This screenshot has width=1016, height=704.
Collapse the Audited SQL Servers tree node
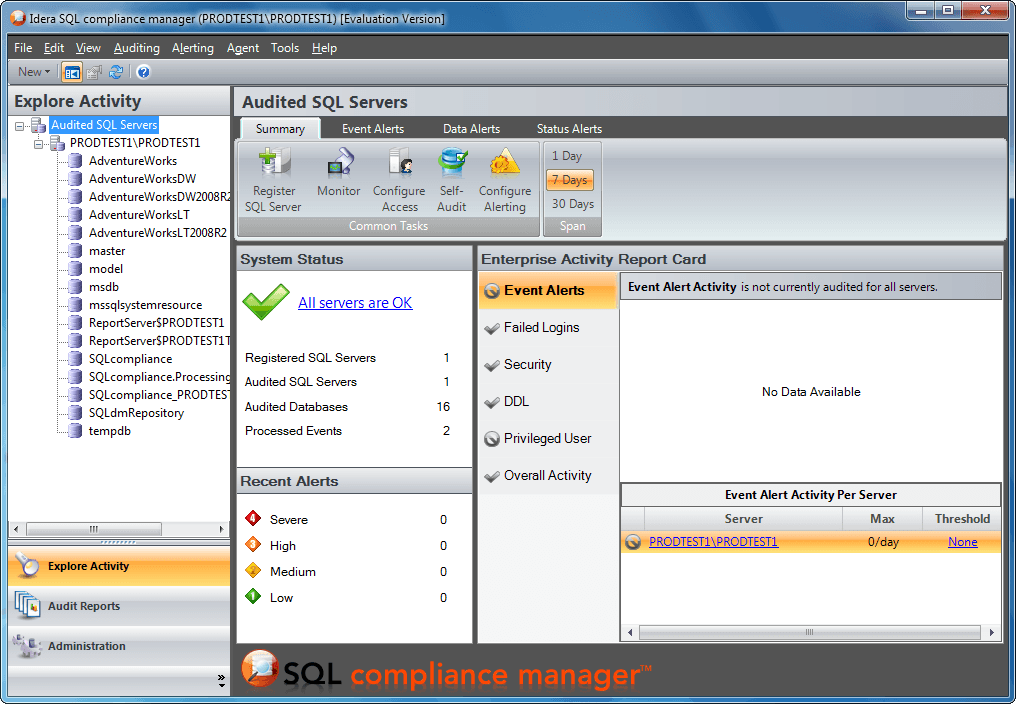pyautogui.click(x=19, y=126)
